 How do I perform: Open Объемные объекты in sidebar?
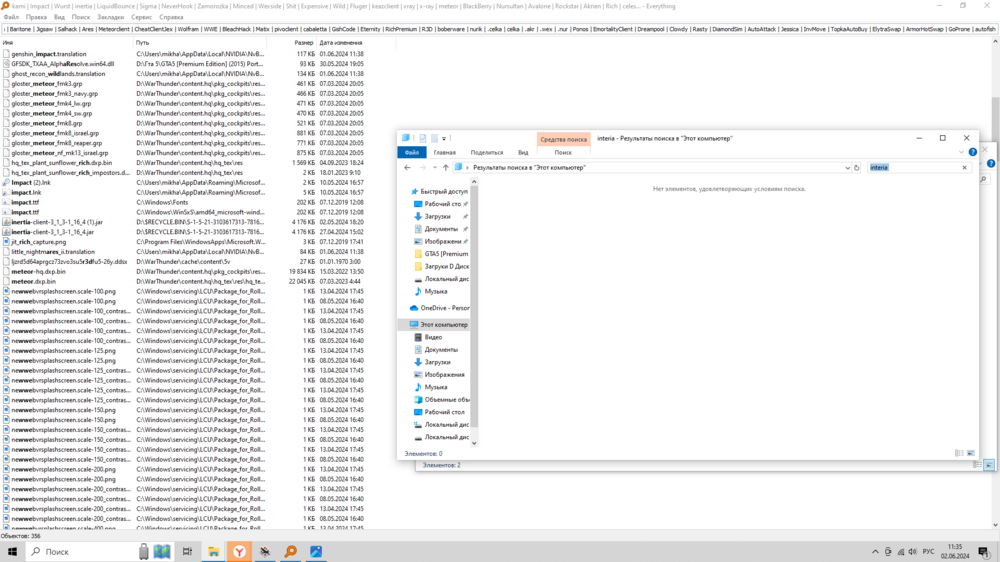pyautogui.click(x=446, y=400)
